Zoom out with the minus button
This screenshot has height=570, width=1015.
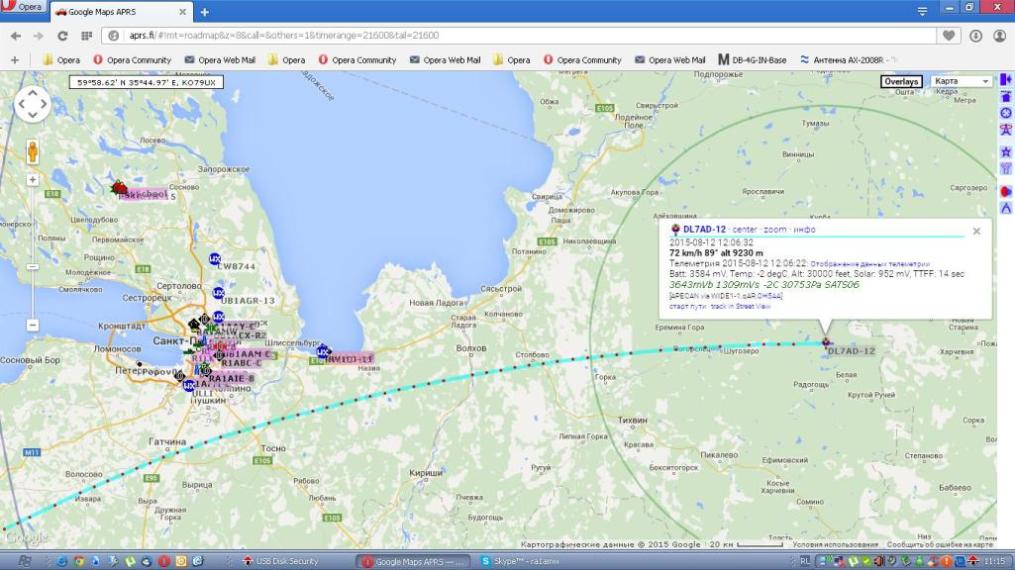coord(33,325)
